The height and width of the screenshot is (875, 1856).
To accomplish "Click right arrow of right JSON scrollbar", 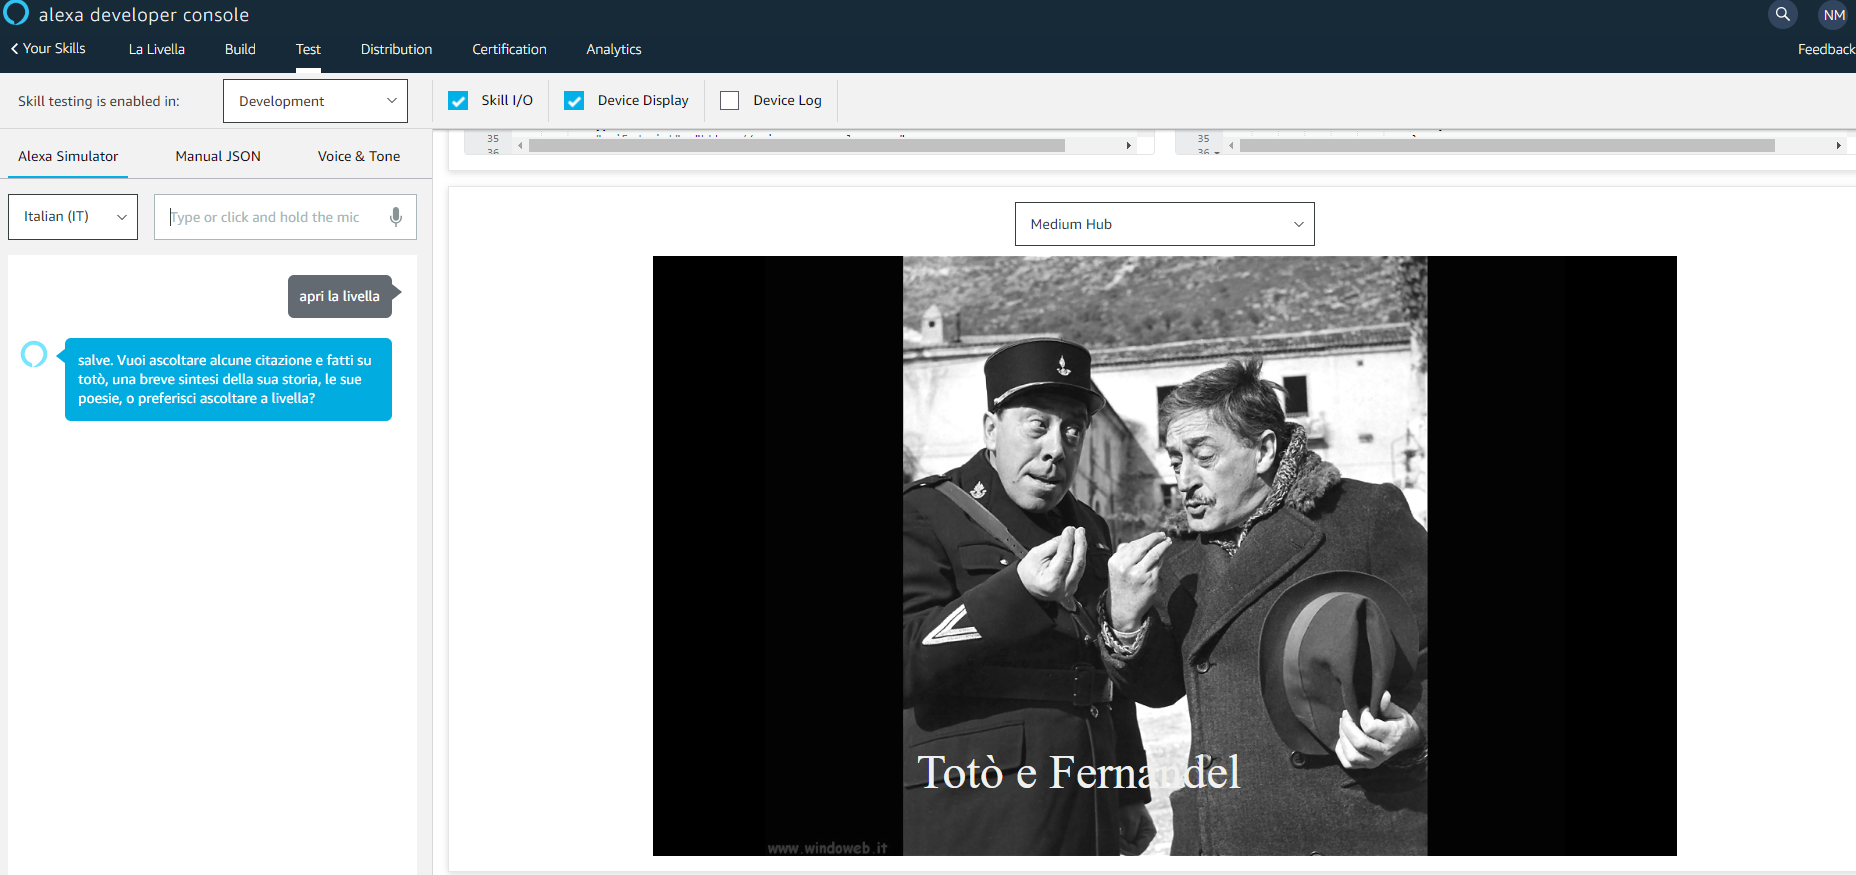I will coord(1838,146).
